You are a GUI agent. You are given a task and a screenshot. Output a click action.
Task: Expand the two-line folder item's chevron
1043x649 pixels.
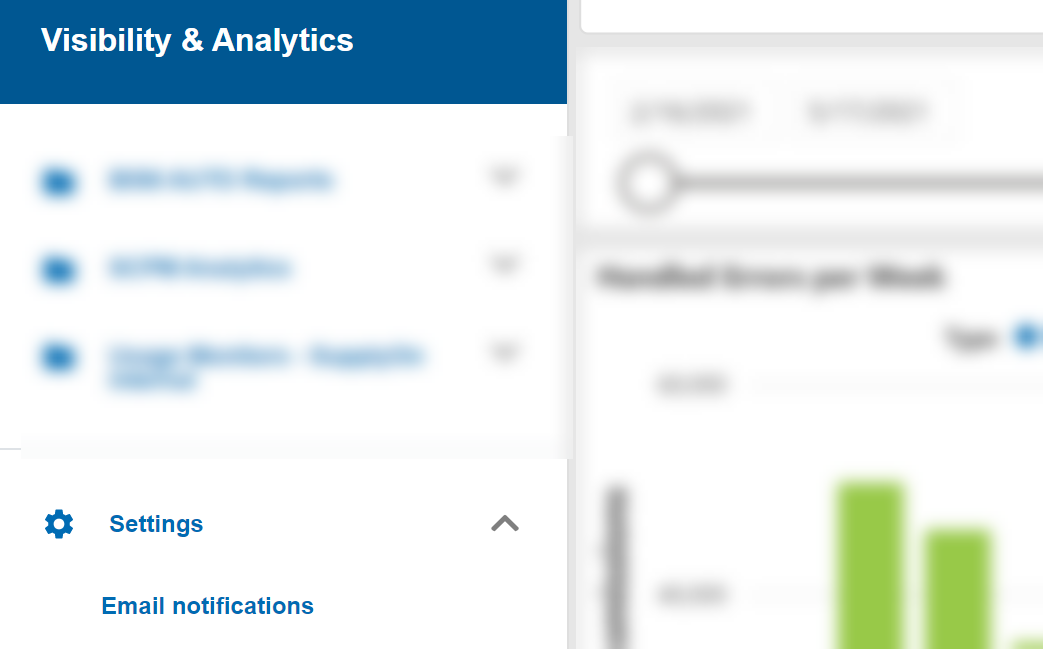pos(504,352)
